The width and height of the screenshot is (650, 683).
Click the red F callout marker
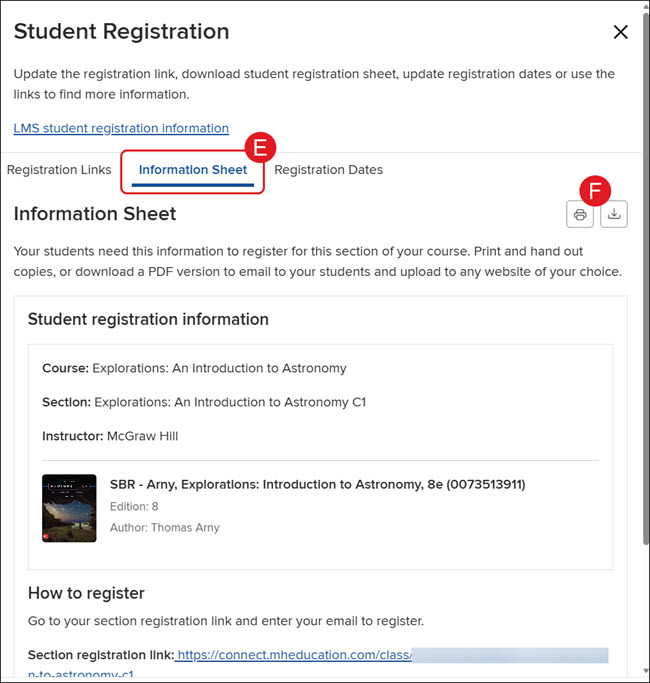tap(595, 191)
